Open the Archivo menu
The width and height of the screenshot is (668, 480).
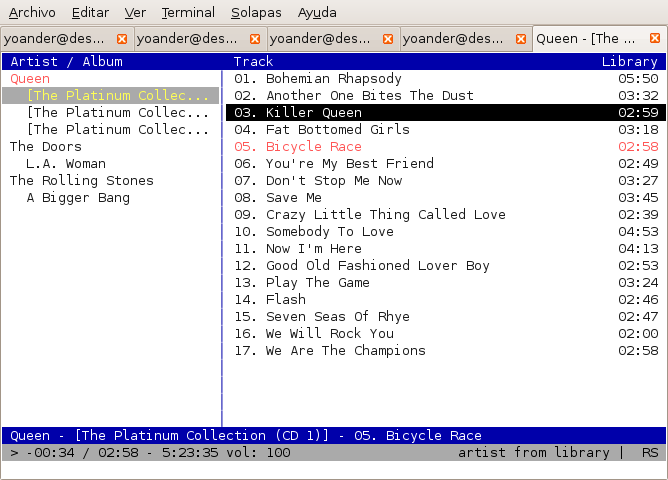(x=32, y=13)
